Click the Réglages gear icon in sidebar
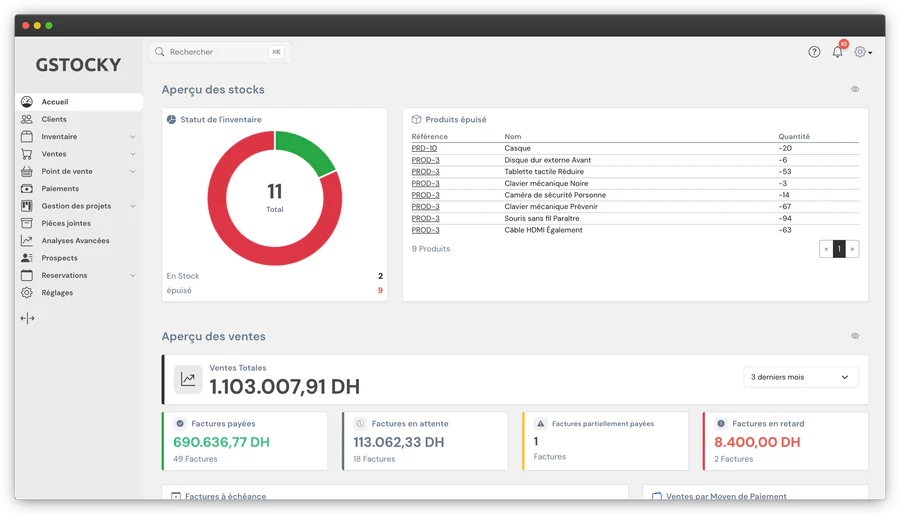Viewport: 900px width, 514px height. [27, 293]
